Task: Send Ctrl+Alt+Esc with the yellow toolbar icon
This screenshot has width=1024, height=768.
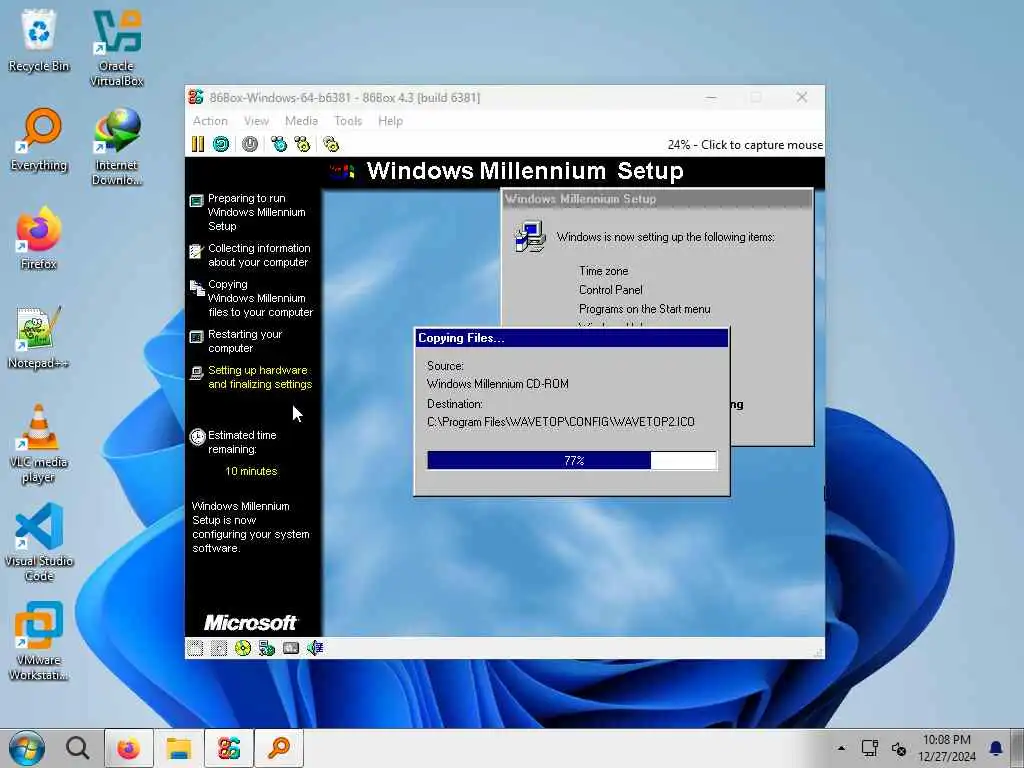Action: coord(302,144)
